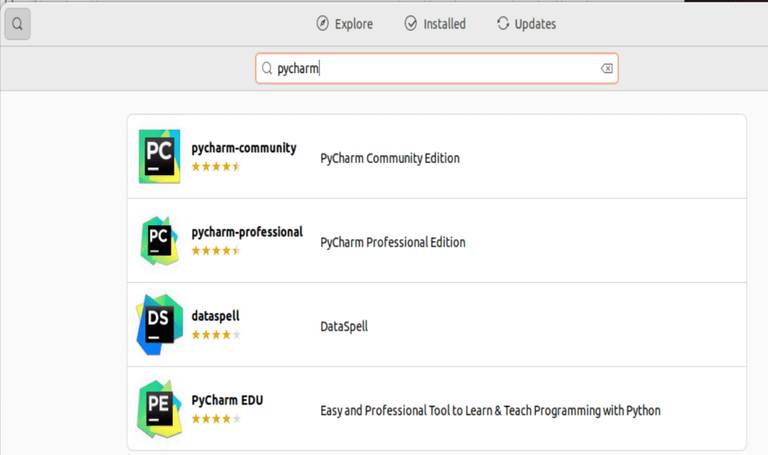The height and width of the screenshot is (455, 768).
Task: Switch to the Explore tab
Action: click(x=344, y=24)
